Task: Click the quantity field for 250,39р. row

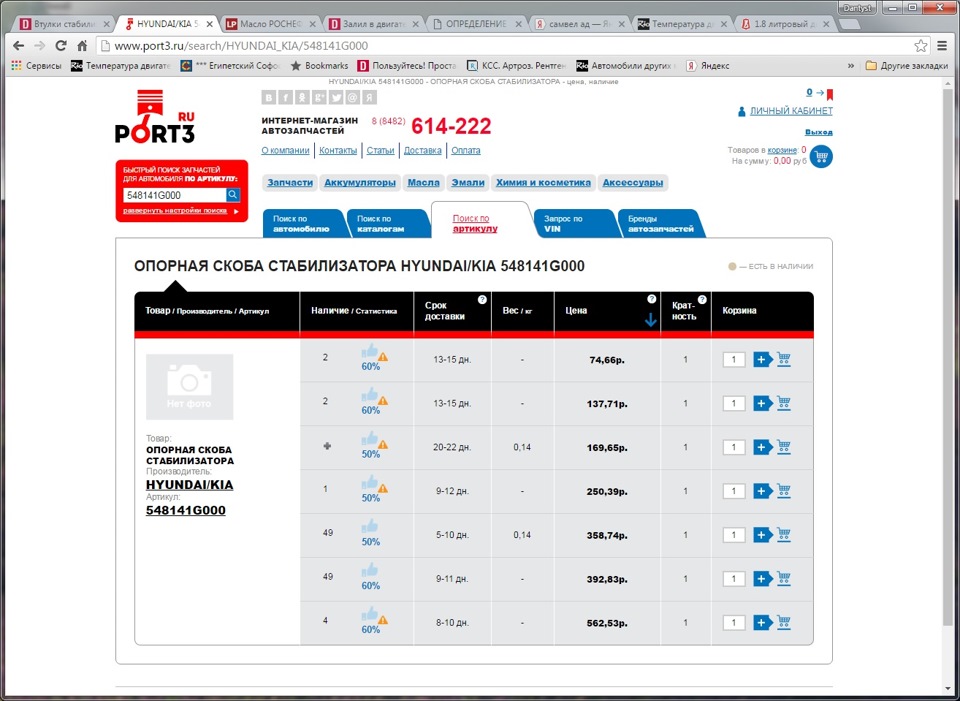Action: 734,491
